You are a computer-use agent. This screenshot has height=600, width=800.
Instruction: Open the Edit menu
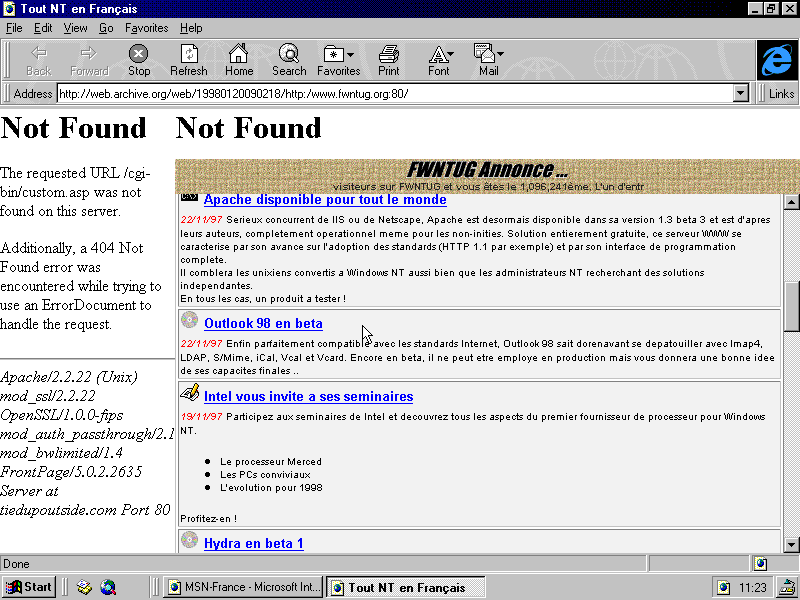click(43, 28)
